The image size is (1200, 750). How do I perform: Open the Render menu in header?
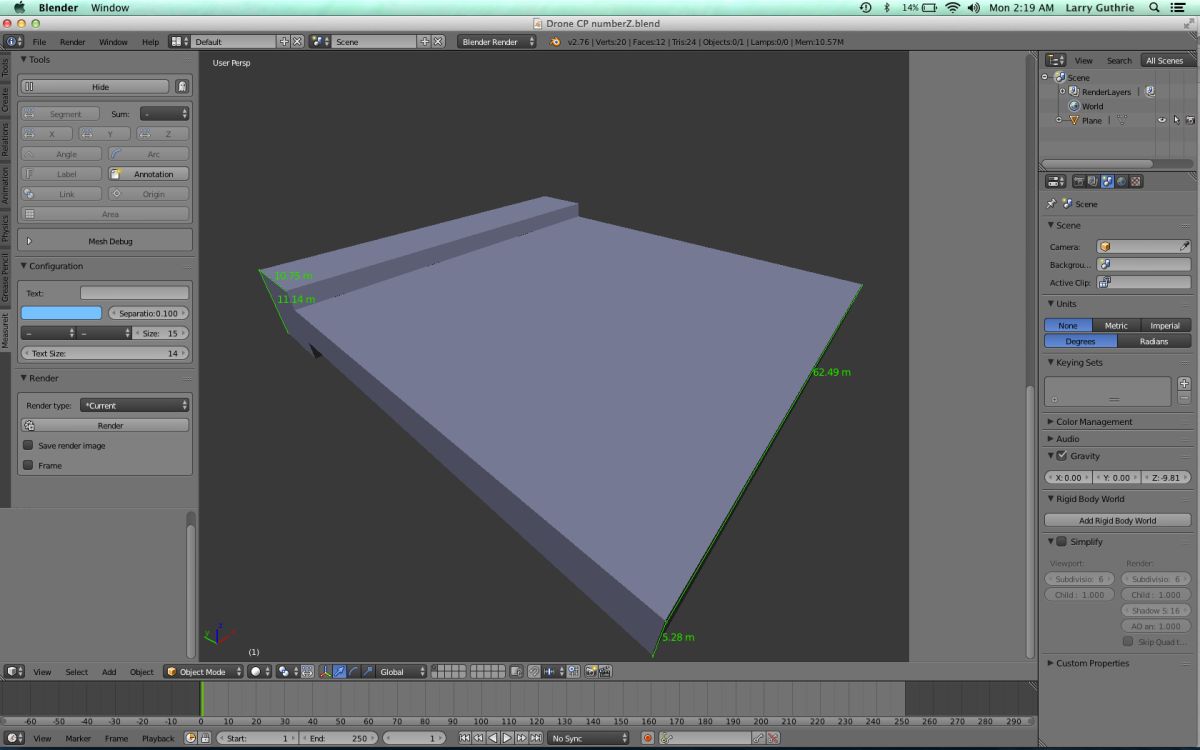point(72,42)
